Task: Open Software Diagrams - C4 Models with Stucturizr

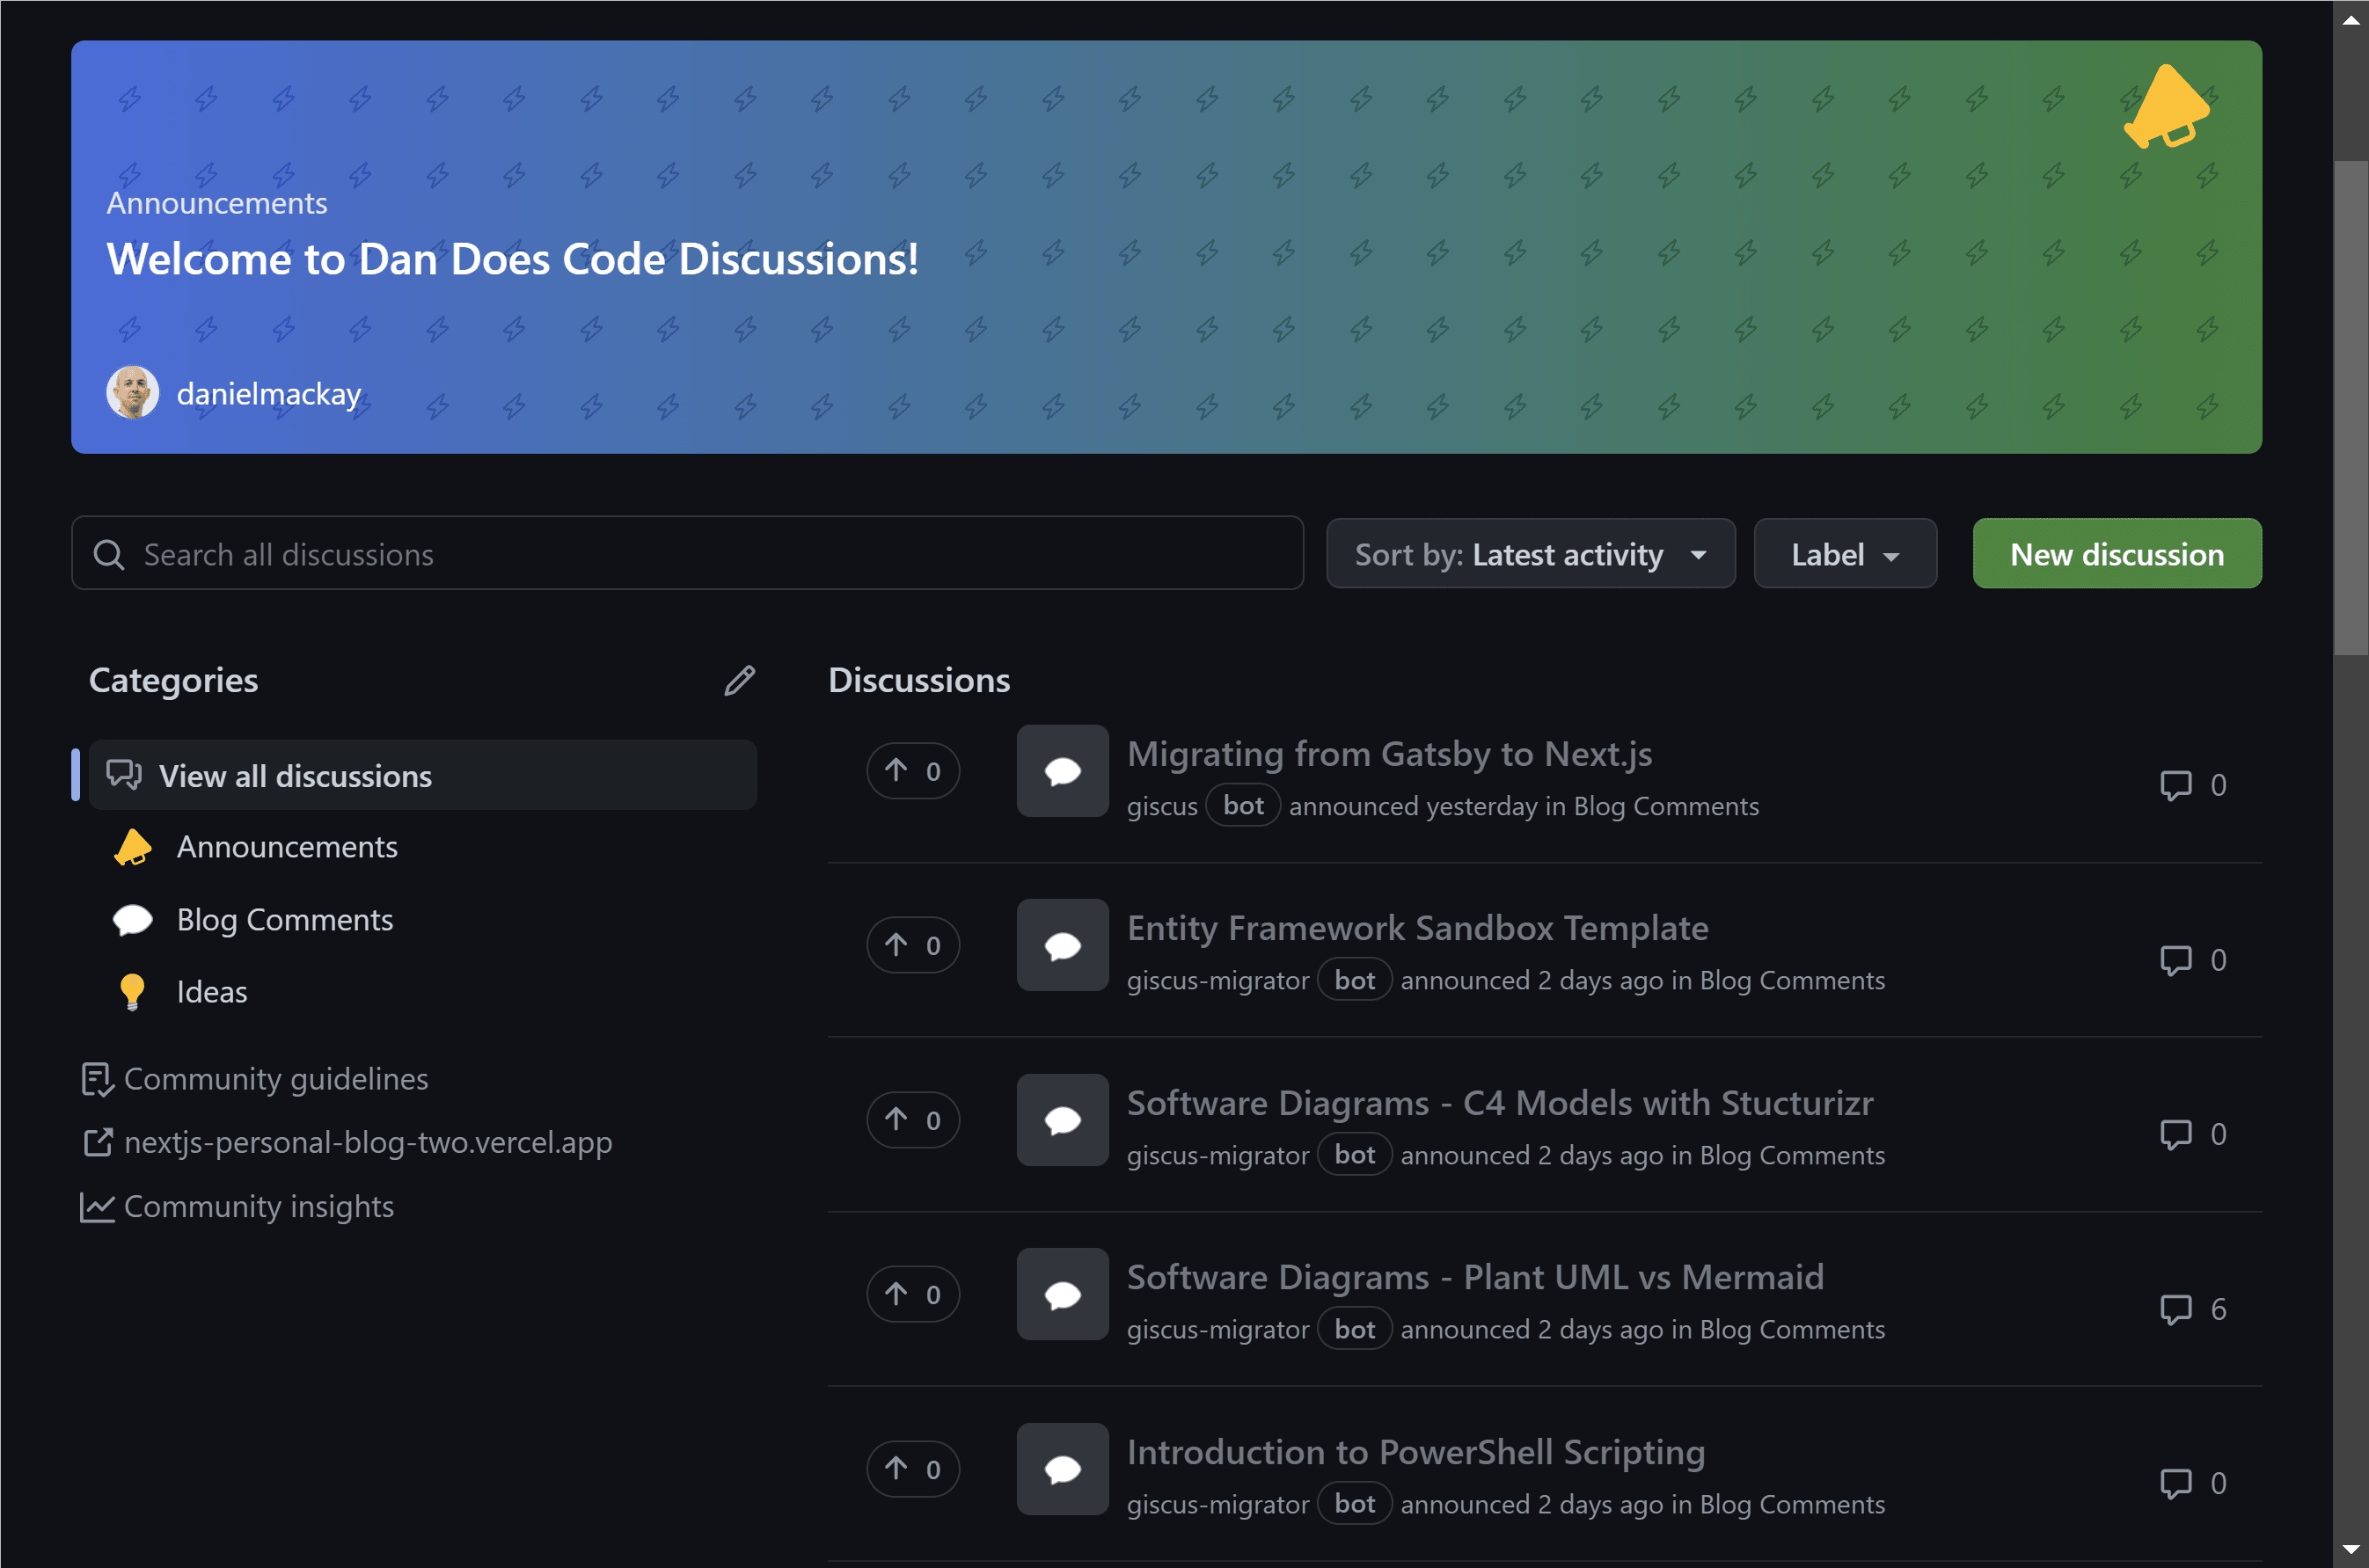Action: pyautogui.click(x=1500, y=1103)
